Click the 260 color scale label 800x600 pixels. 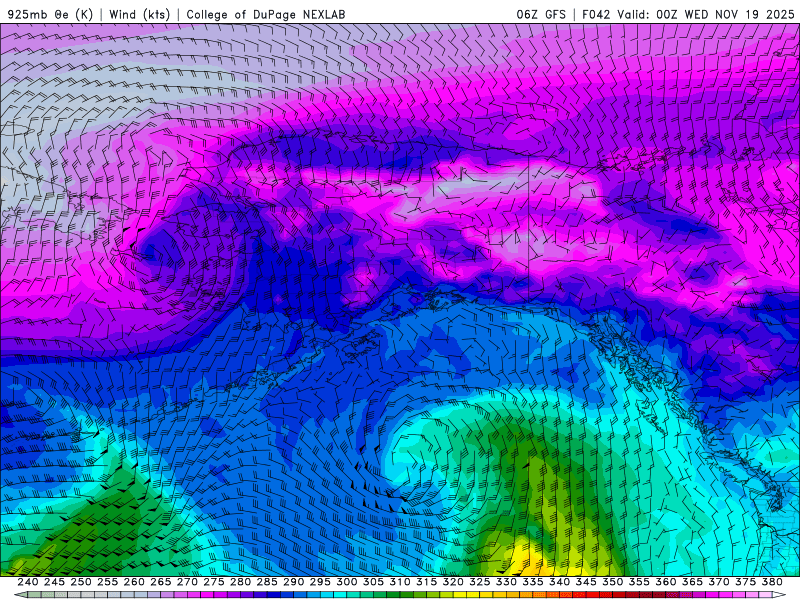pos(134,582)
